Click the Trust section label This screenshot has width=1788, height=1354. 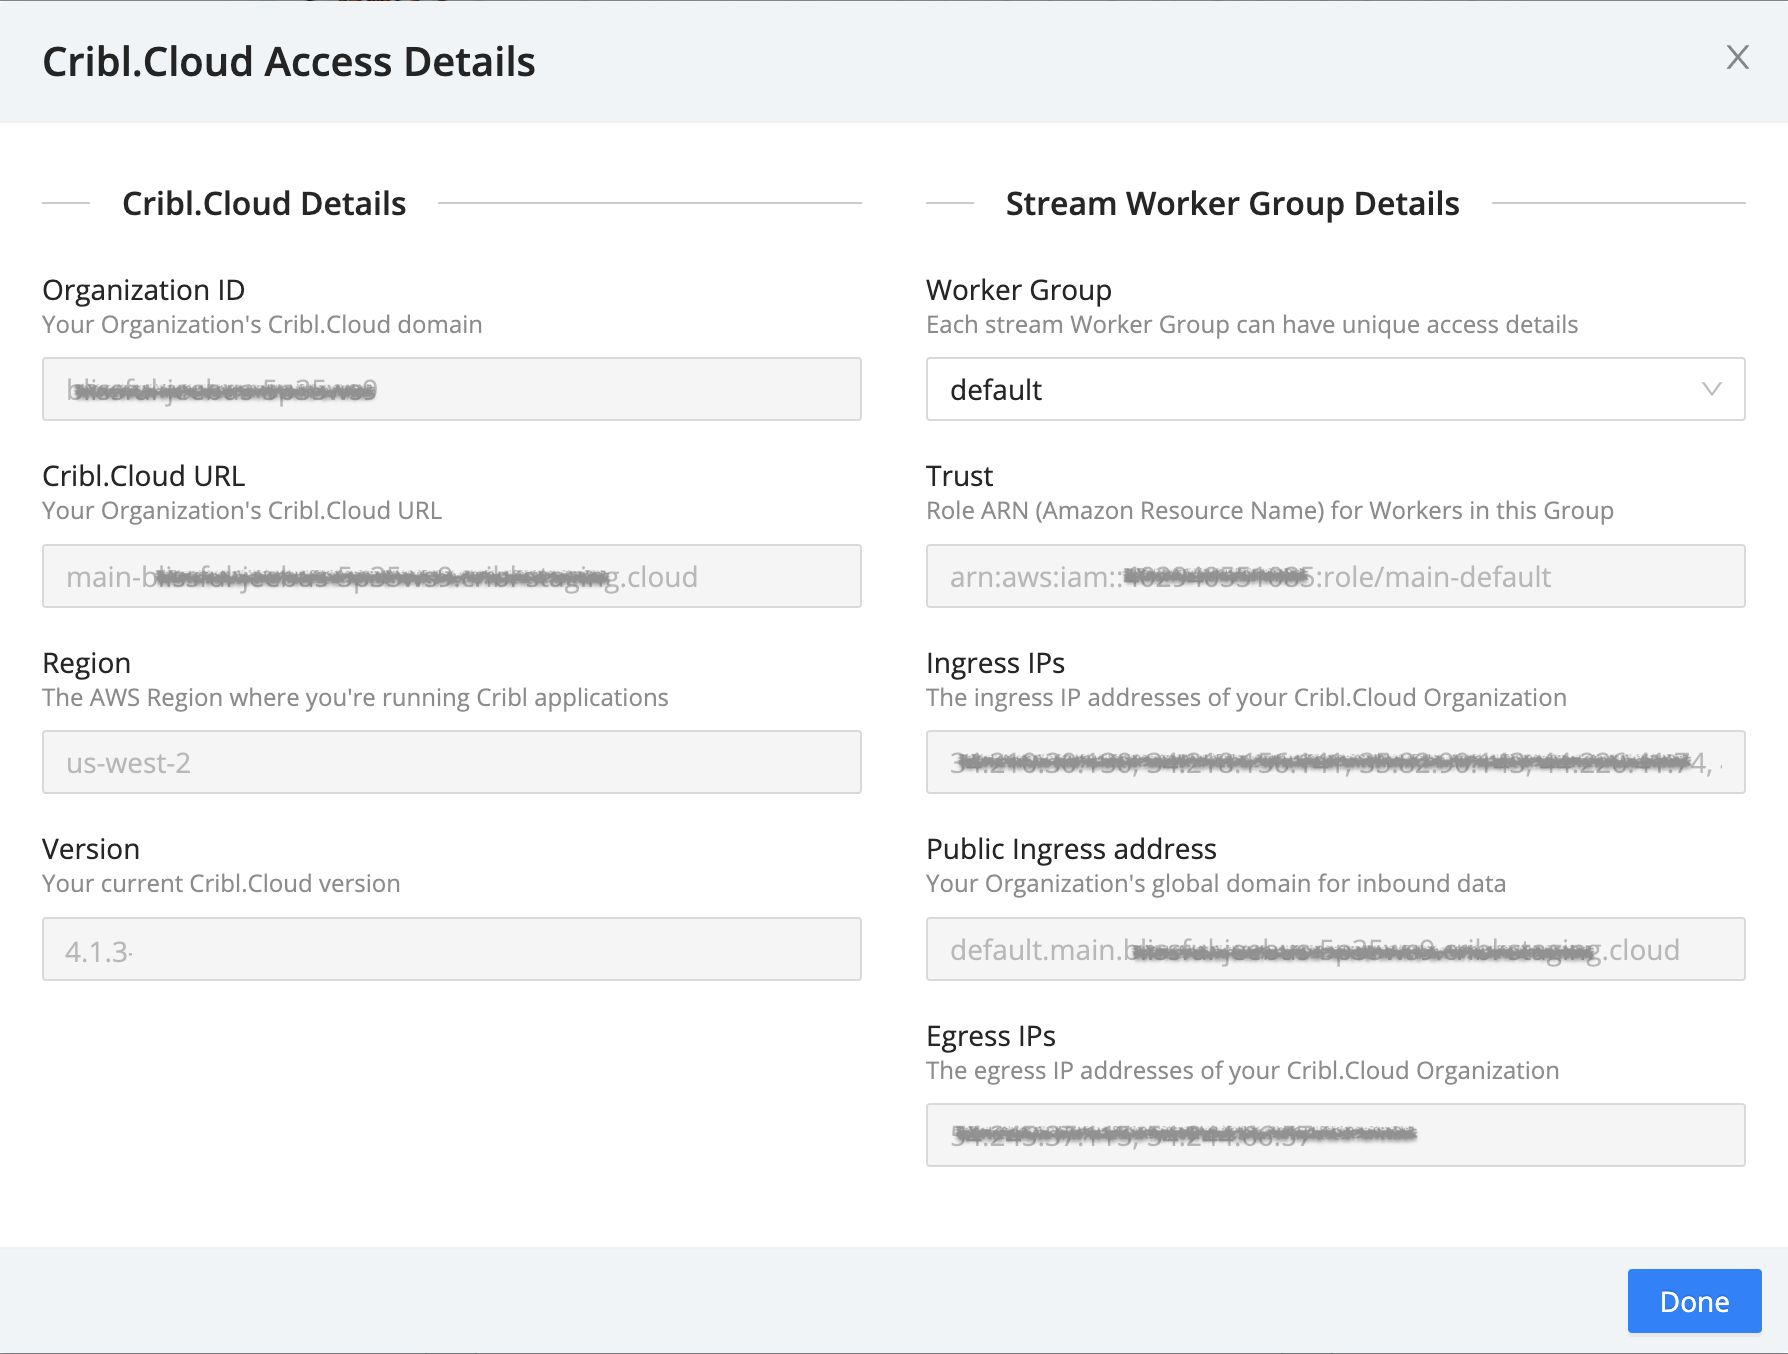[x=958, y=475]
